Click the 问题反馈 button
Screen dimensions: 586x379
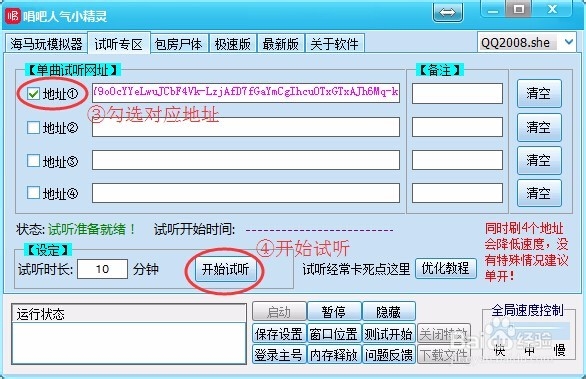(x=389, y=355)
